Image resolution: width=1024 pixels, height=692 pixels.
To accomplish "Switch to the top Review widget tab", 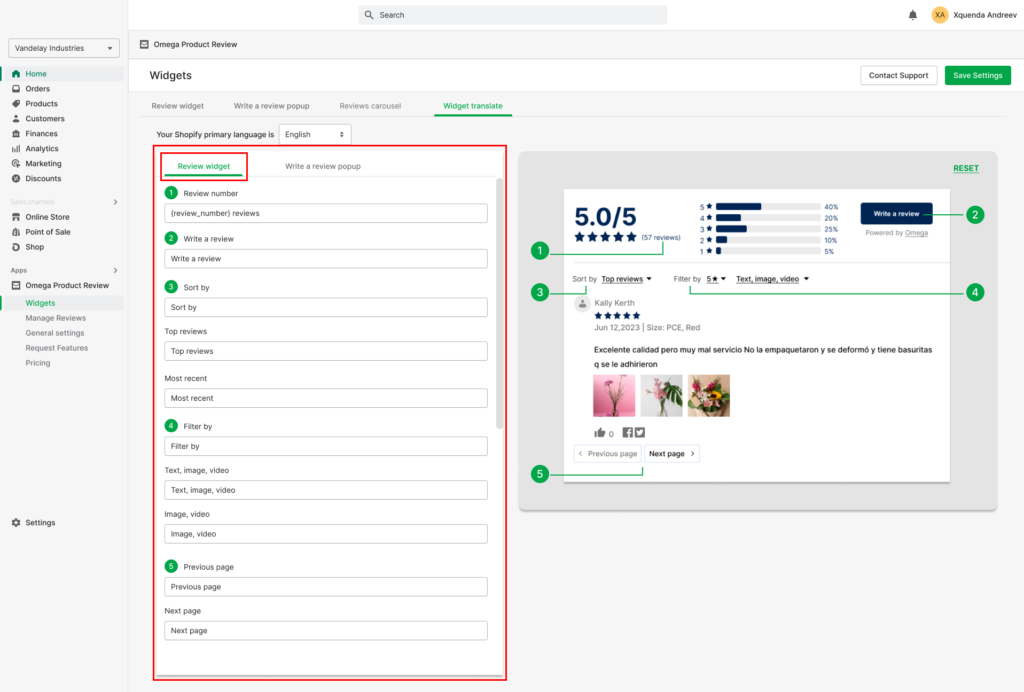I will coord(178,106).
